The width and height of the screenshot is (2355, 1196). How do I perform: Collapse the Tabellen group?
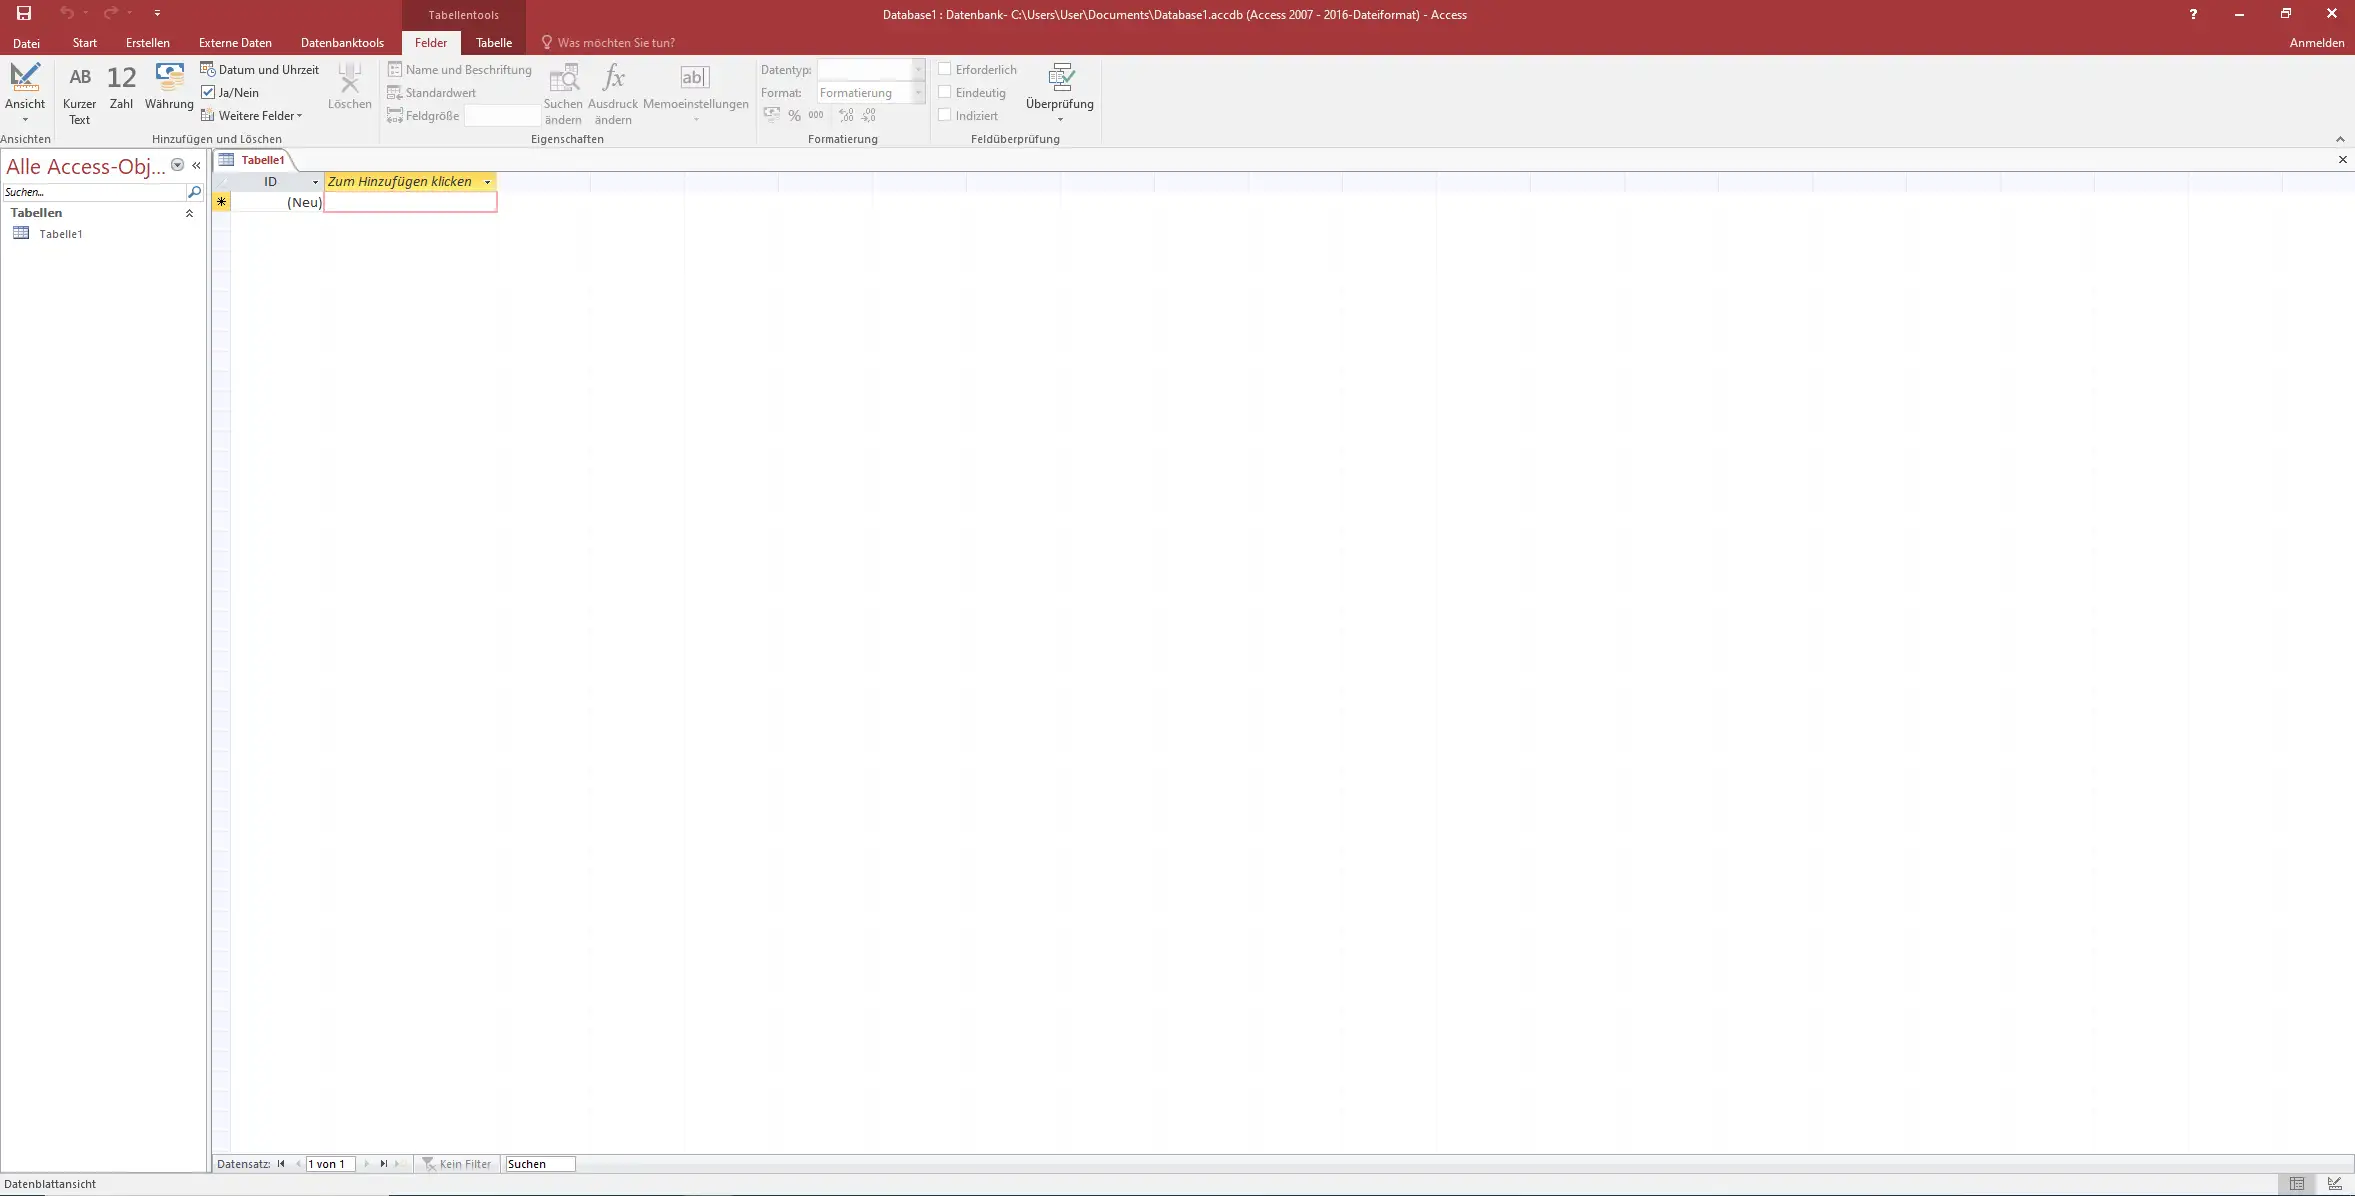[189, 213]
